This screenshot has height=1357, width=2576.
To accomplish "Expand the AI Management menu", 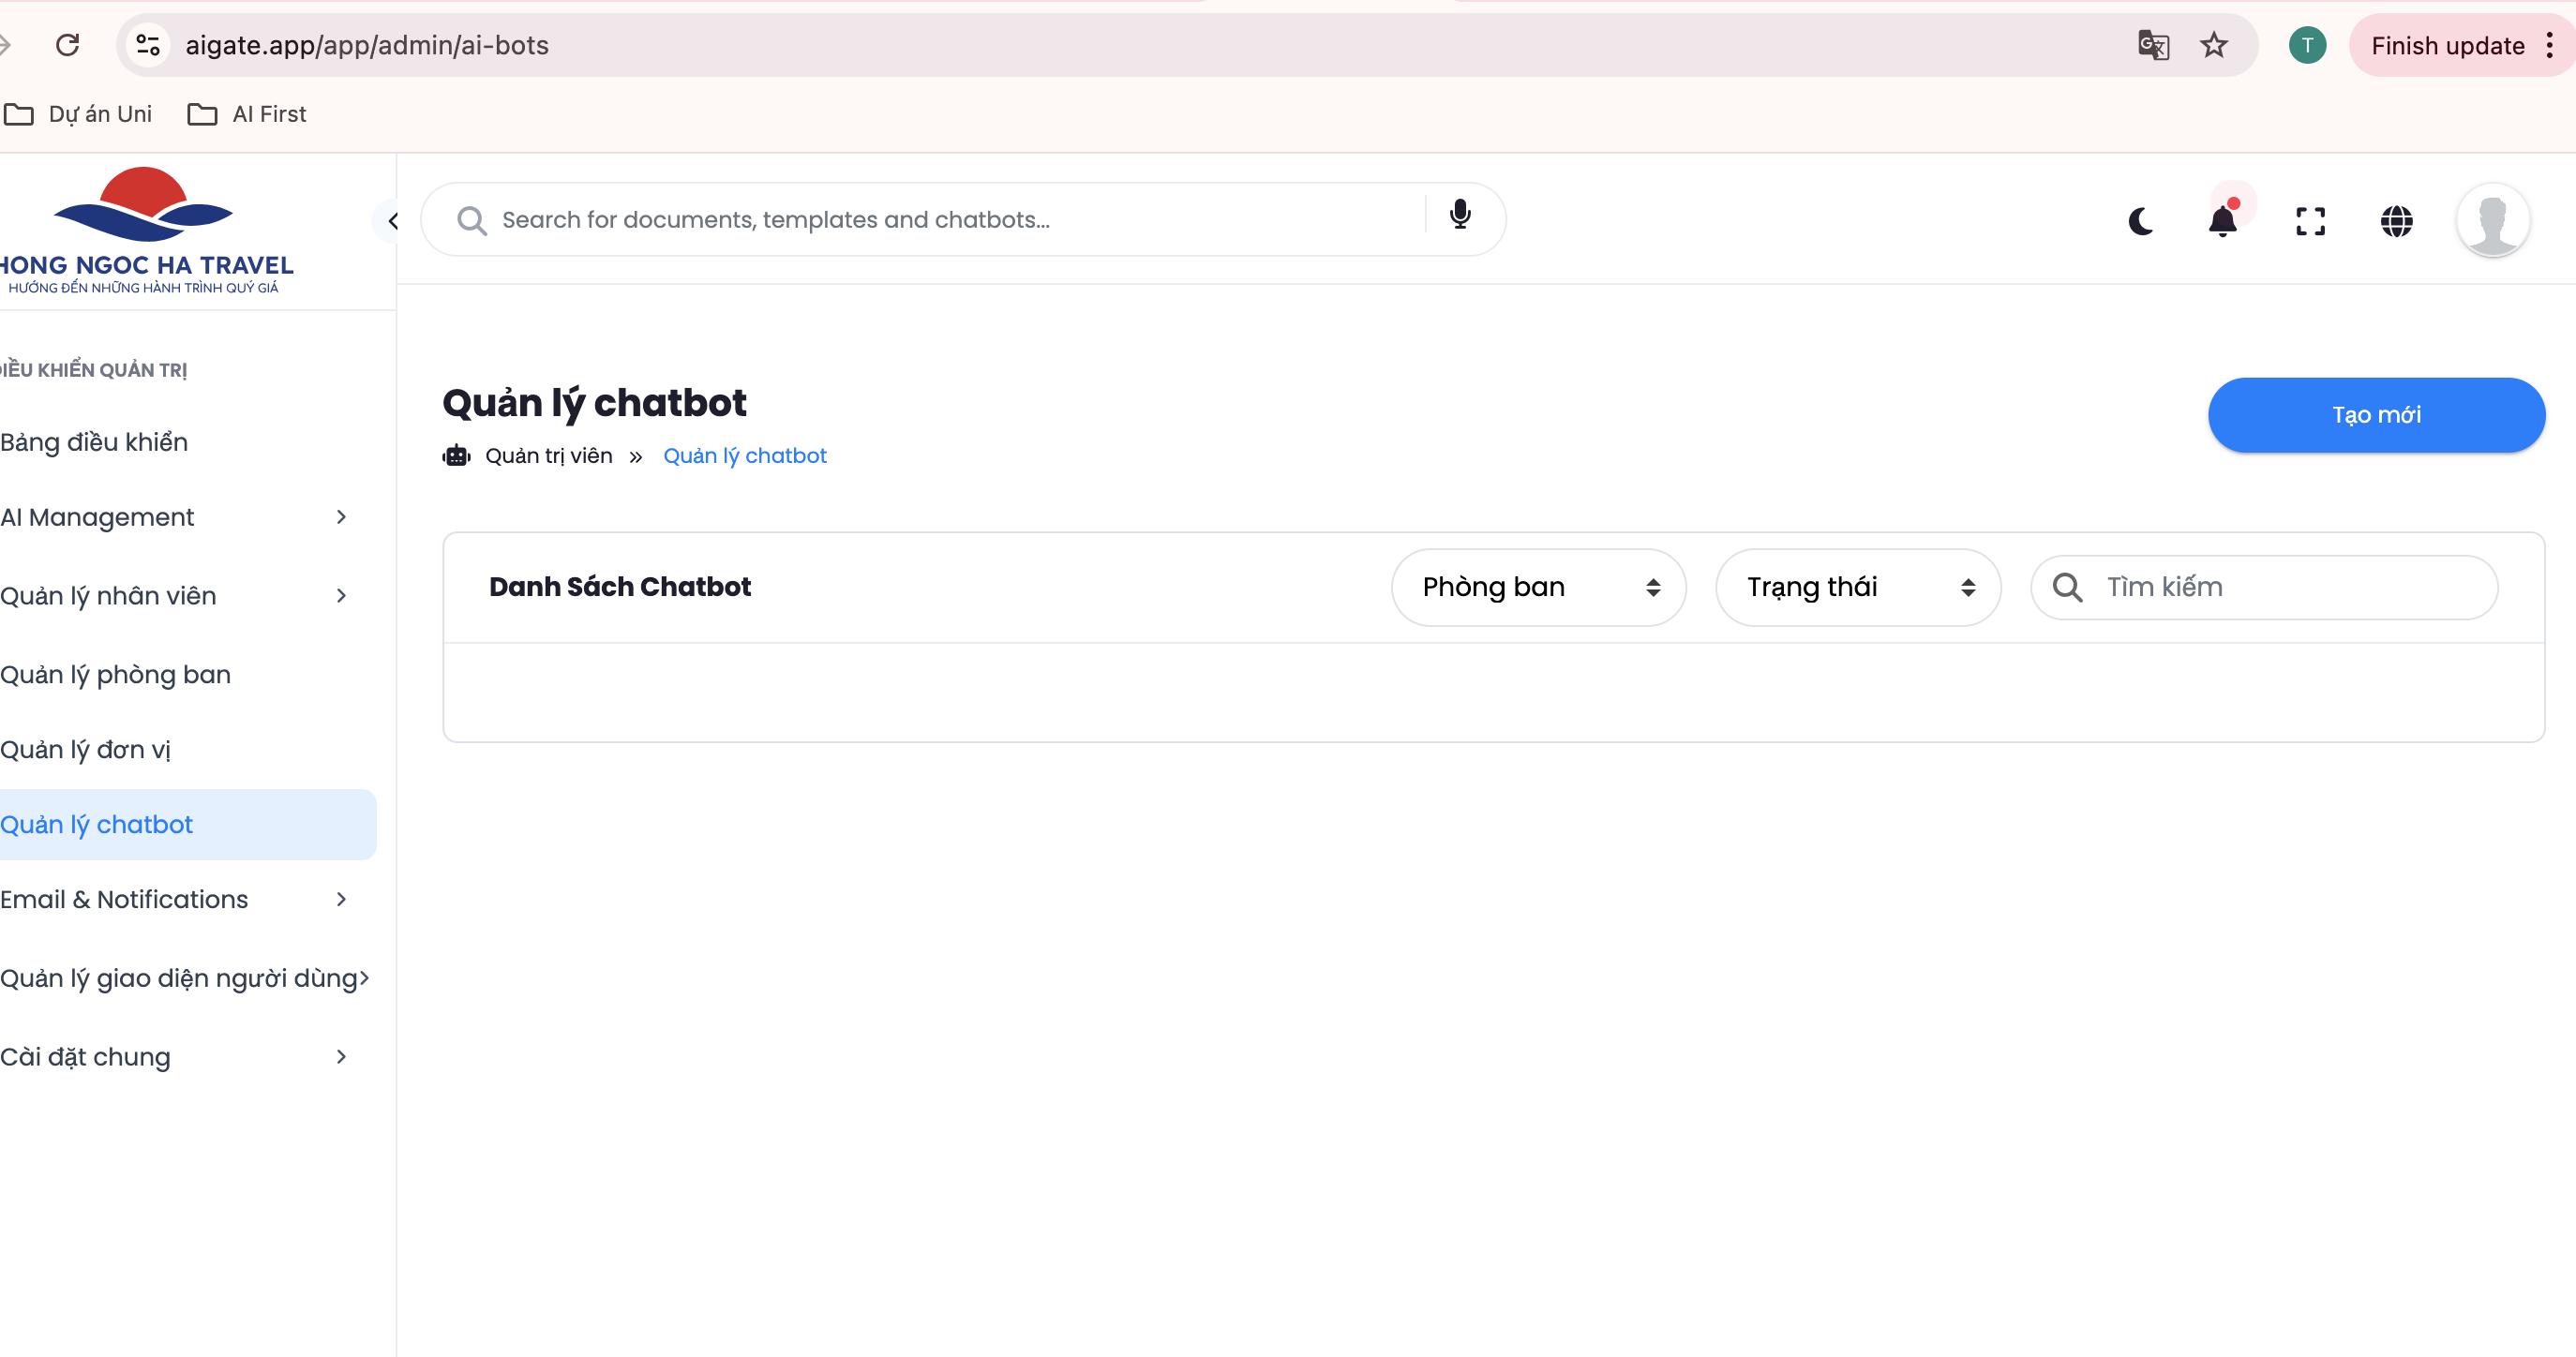I will (175, 517).
